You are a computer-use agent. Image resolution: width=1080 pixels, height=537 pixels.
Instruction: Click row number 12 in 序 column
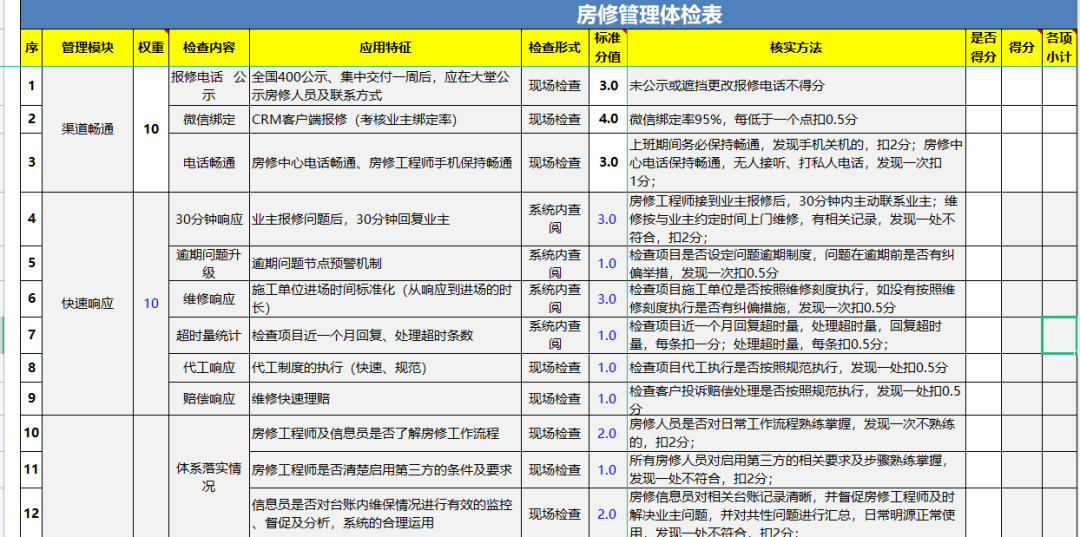pyautogui.click(x=32, y=513)
